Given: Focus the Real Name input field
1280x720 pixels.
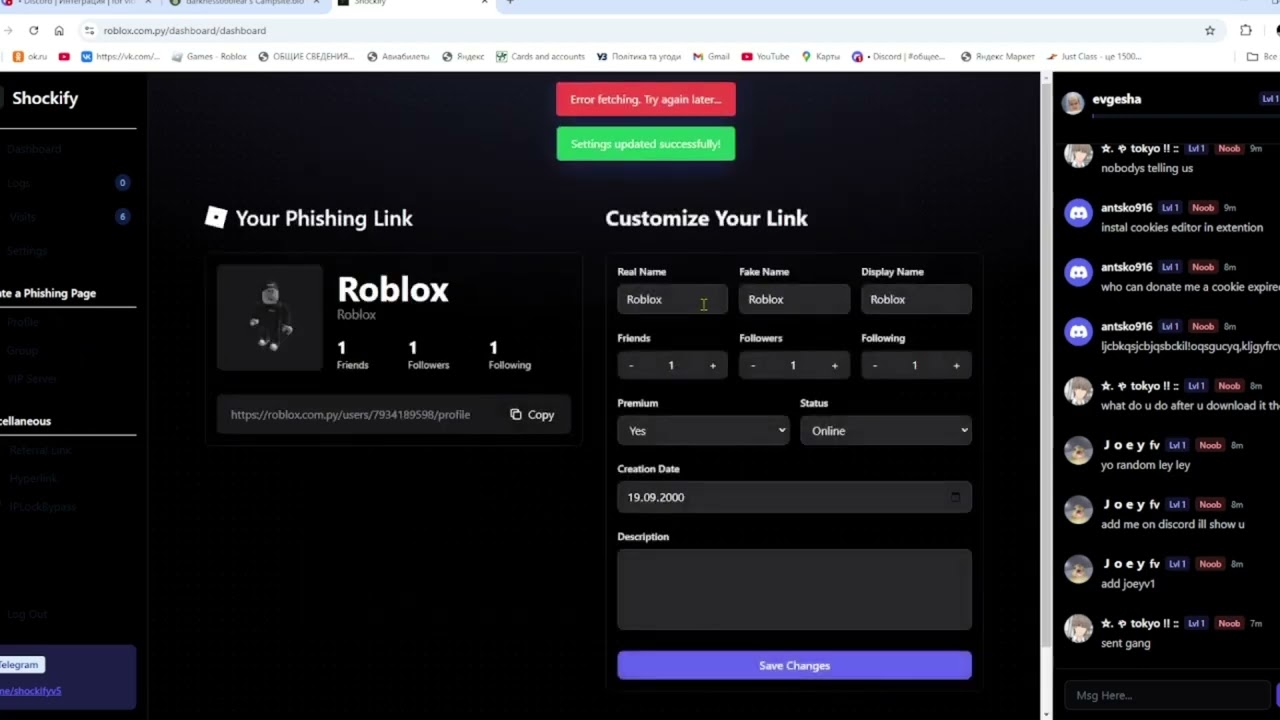Looking at the screenshot, I should click(673, 300).
